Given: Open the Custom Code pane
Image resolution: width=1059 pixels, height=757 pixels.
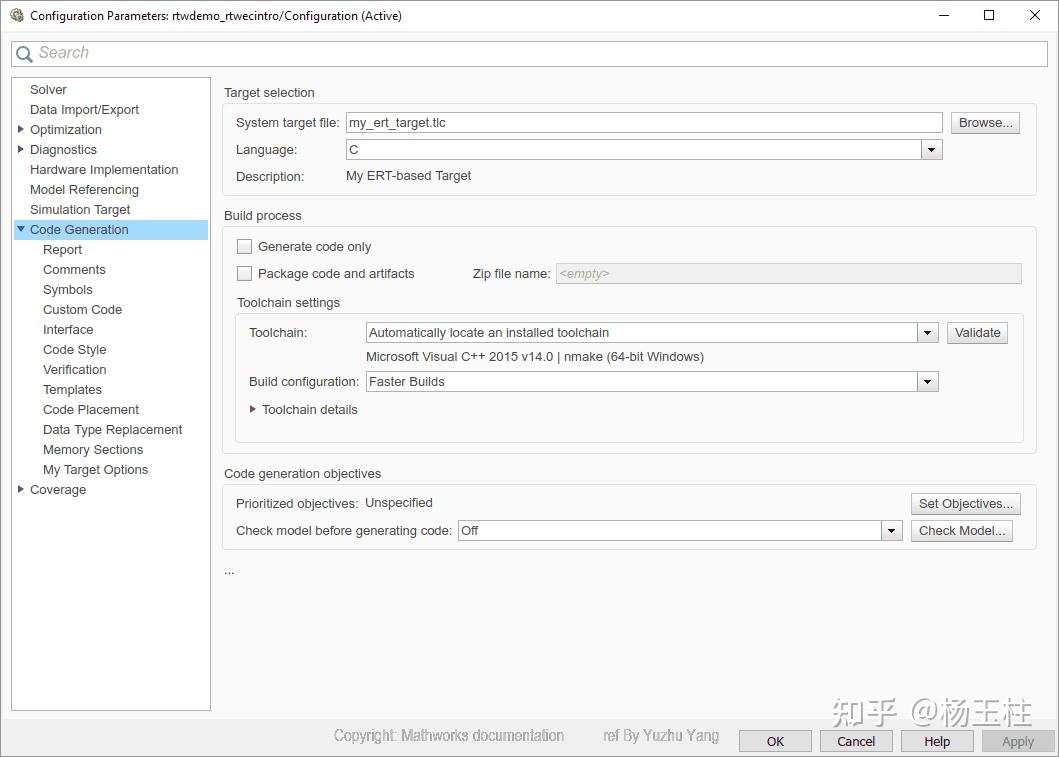Looking at the screenshot, I should coord(82,309).
